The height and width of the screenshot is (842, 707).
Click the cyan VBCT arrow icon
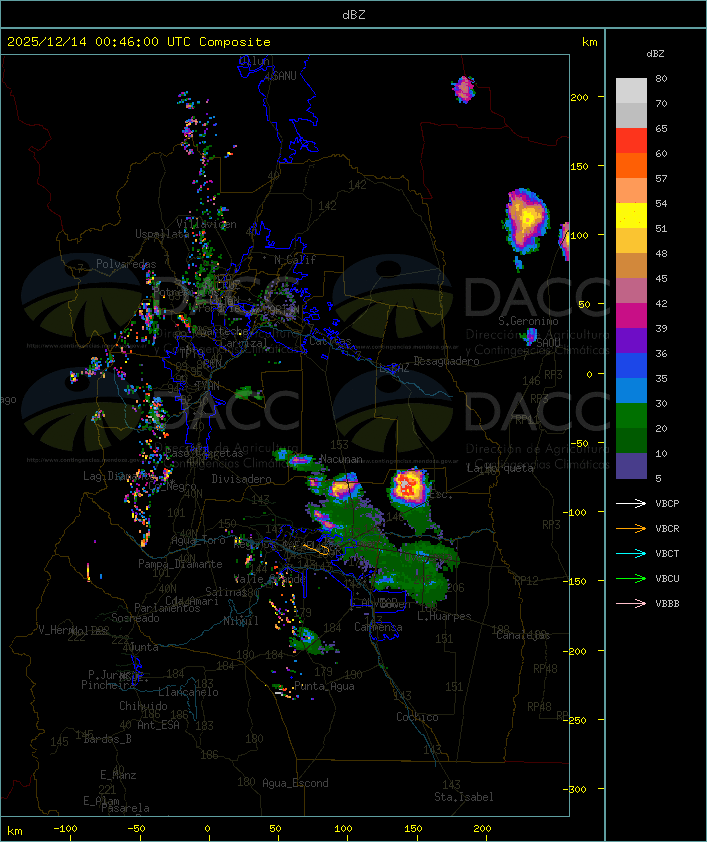(631, 553)
